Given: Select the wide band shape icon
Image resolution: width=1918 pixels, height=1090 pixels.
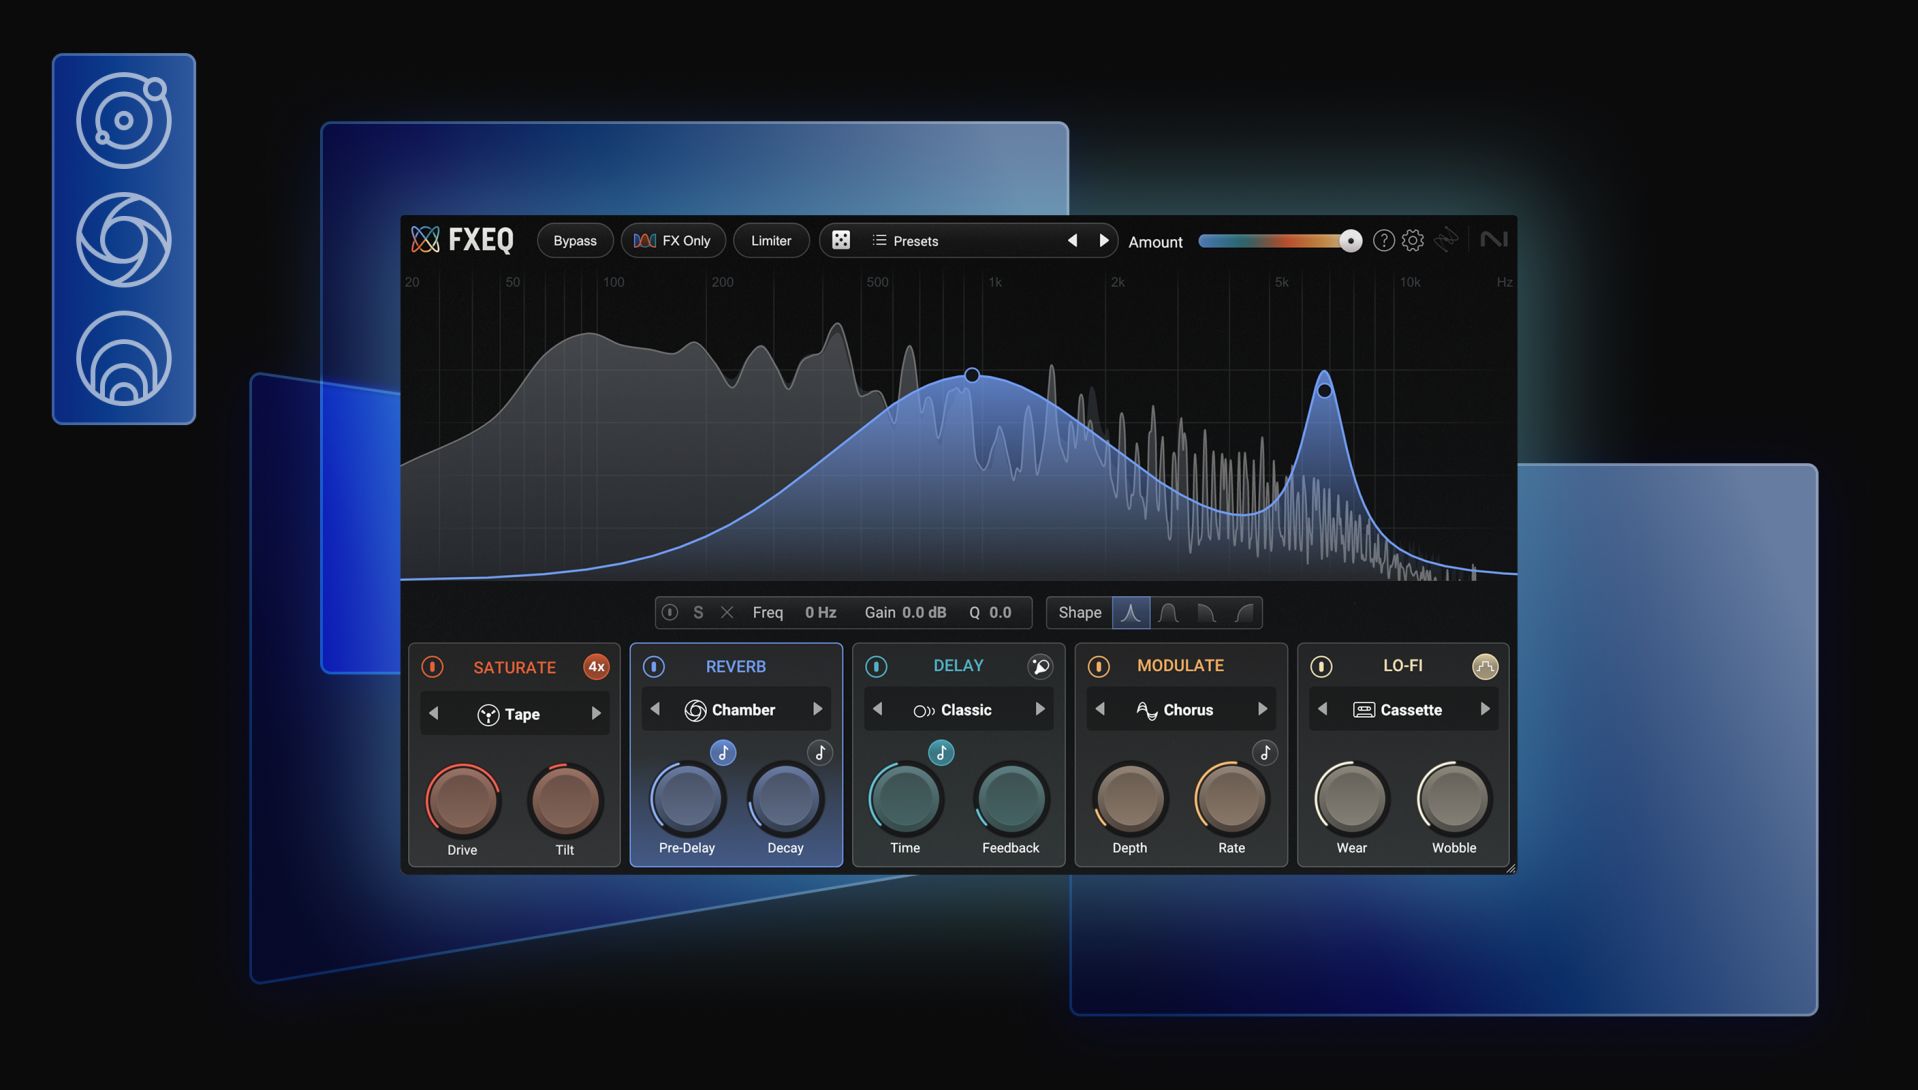Looking at the screenshot, I should pyautogui.click(x=1168, y=612).
